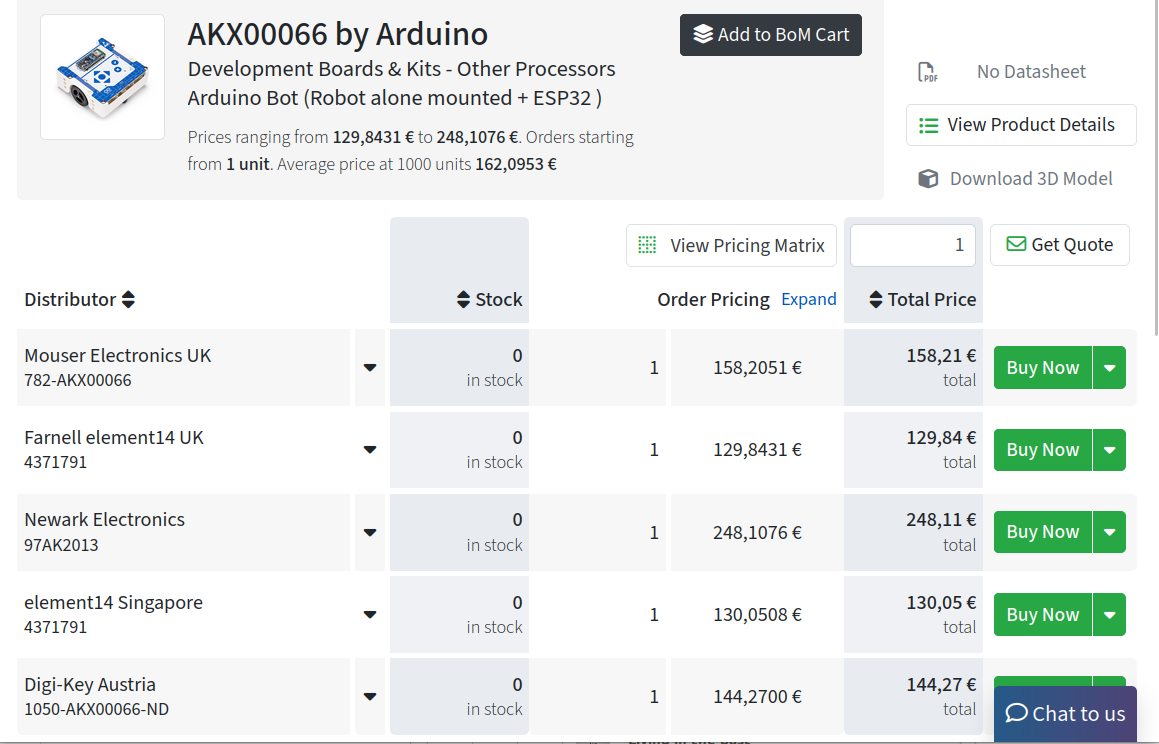This screenshot has height=744, width=1159.
Task: Sort by Total Price column arrows
Action: (876, 299)
